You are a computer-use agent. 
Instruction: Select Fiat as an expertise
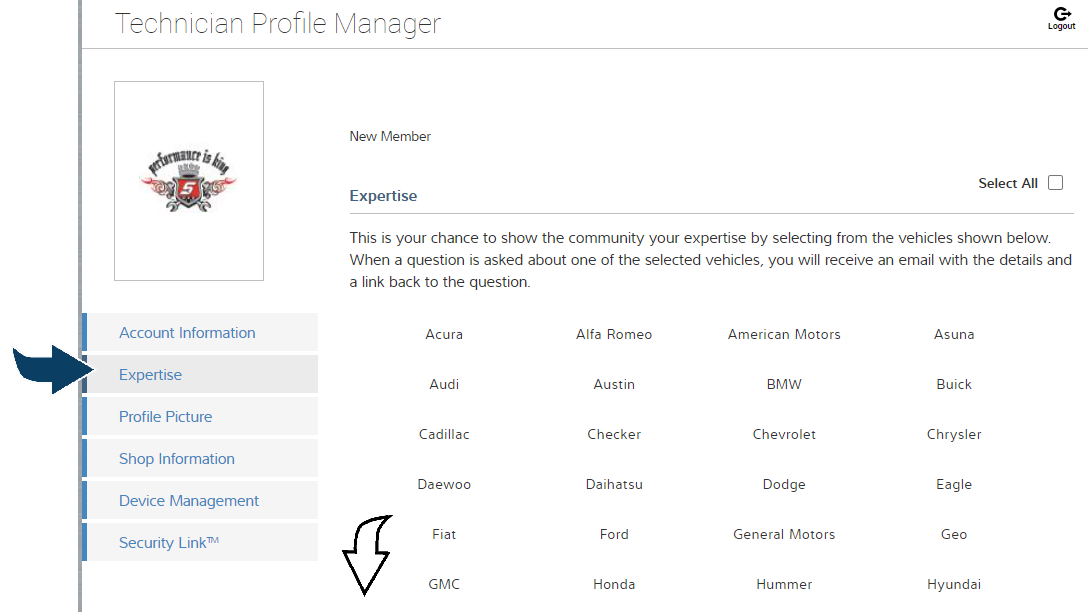click(444, 534)
